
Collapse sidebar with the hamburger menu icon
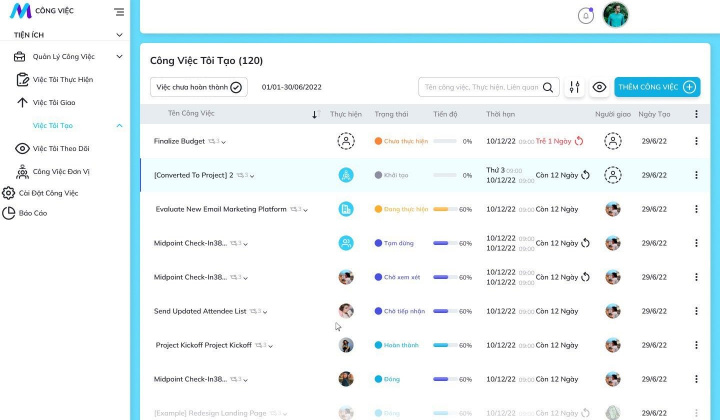coord(119,12)
